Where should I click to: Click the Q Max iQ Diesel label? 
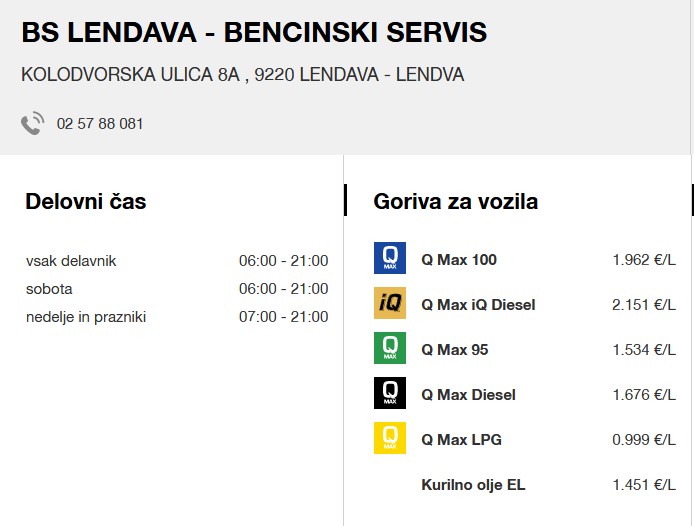(x=478, y=305)
